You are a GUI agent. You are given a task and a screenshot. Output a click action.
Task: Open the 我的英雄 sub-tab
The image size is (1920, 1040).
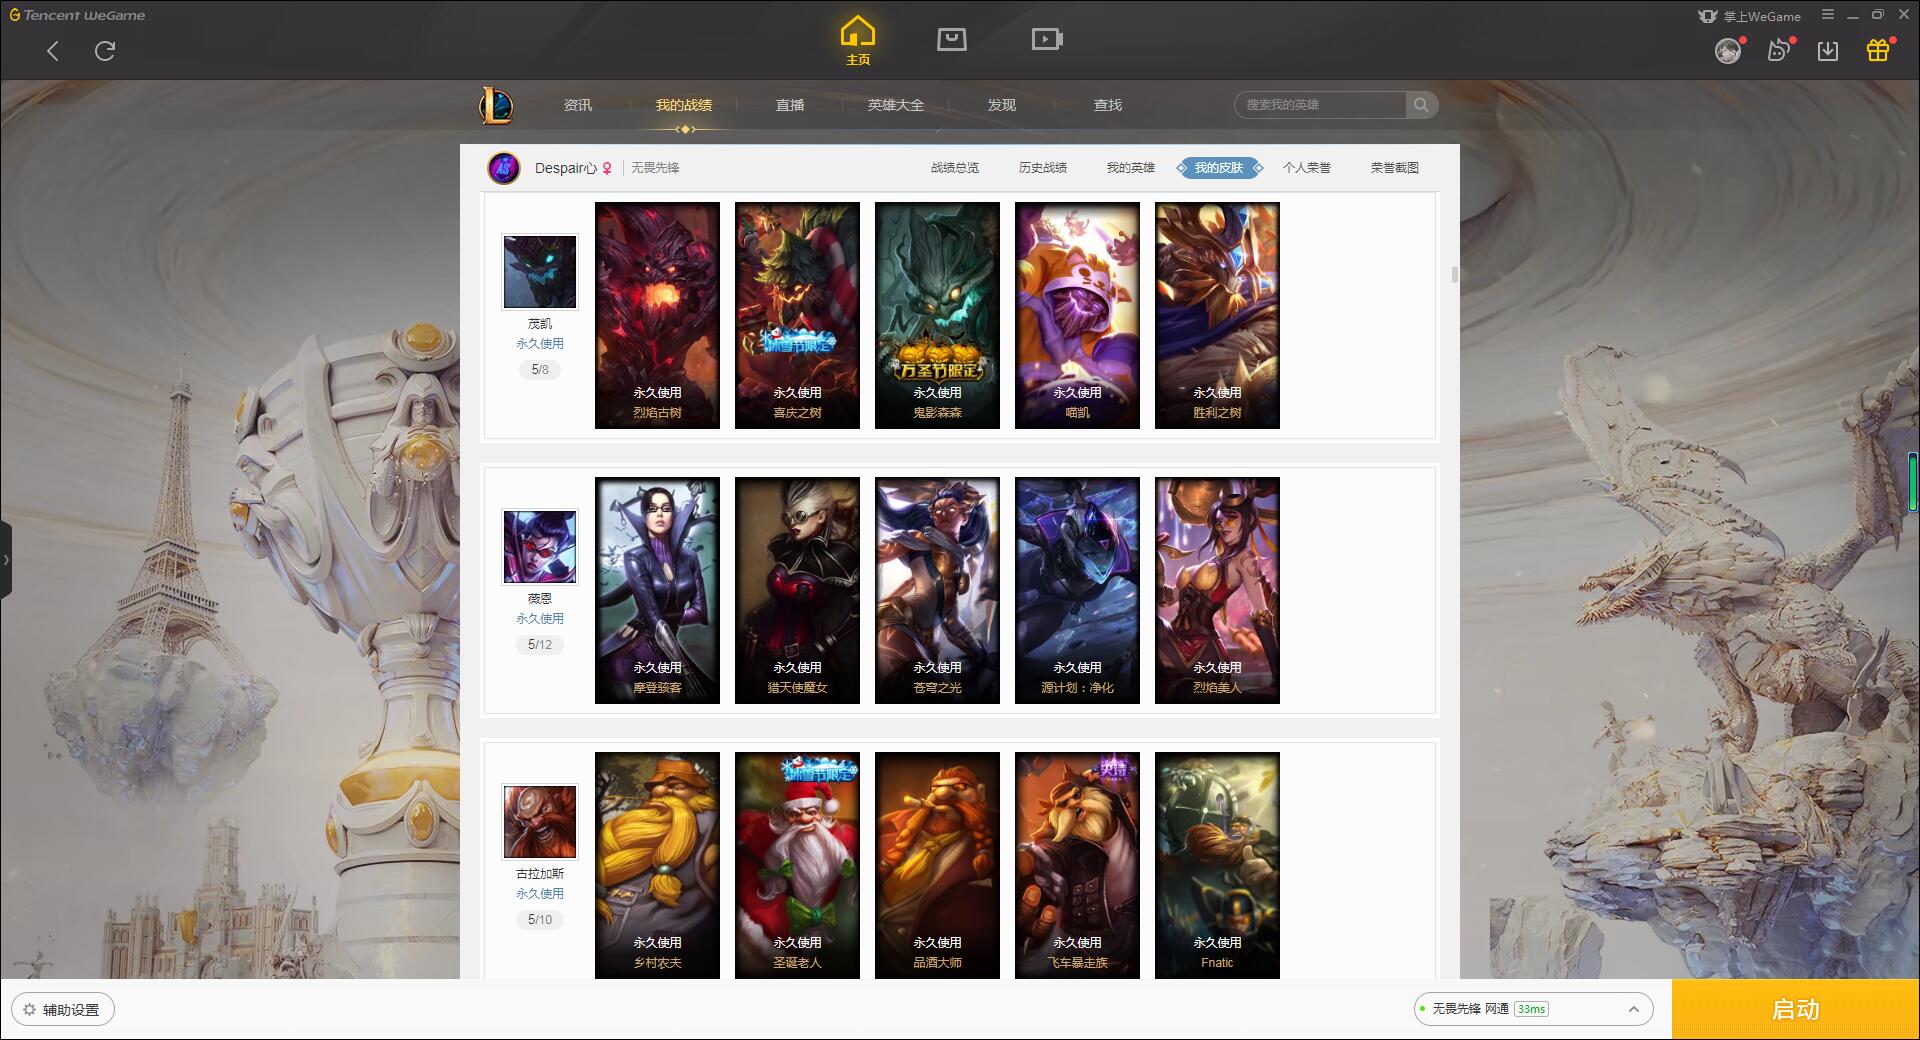pos(1131,168)
